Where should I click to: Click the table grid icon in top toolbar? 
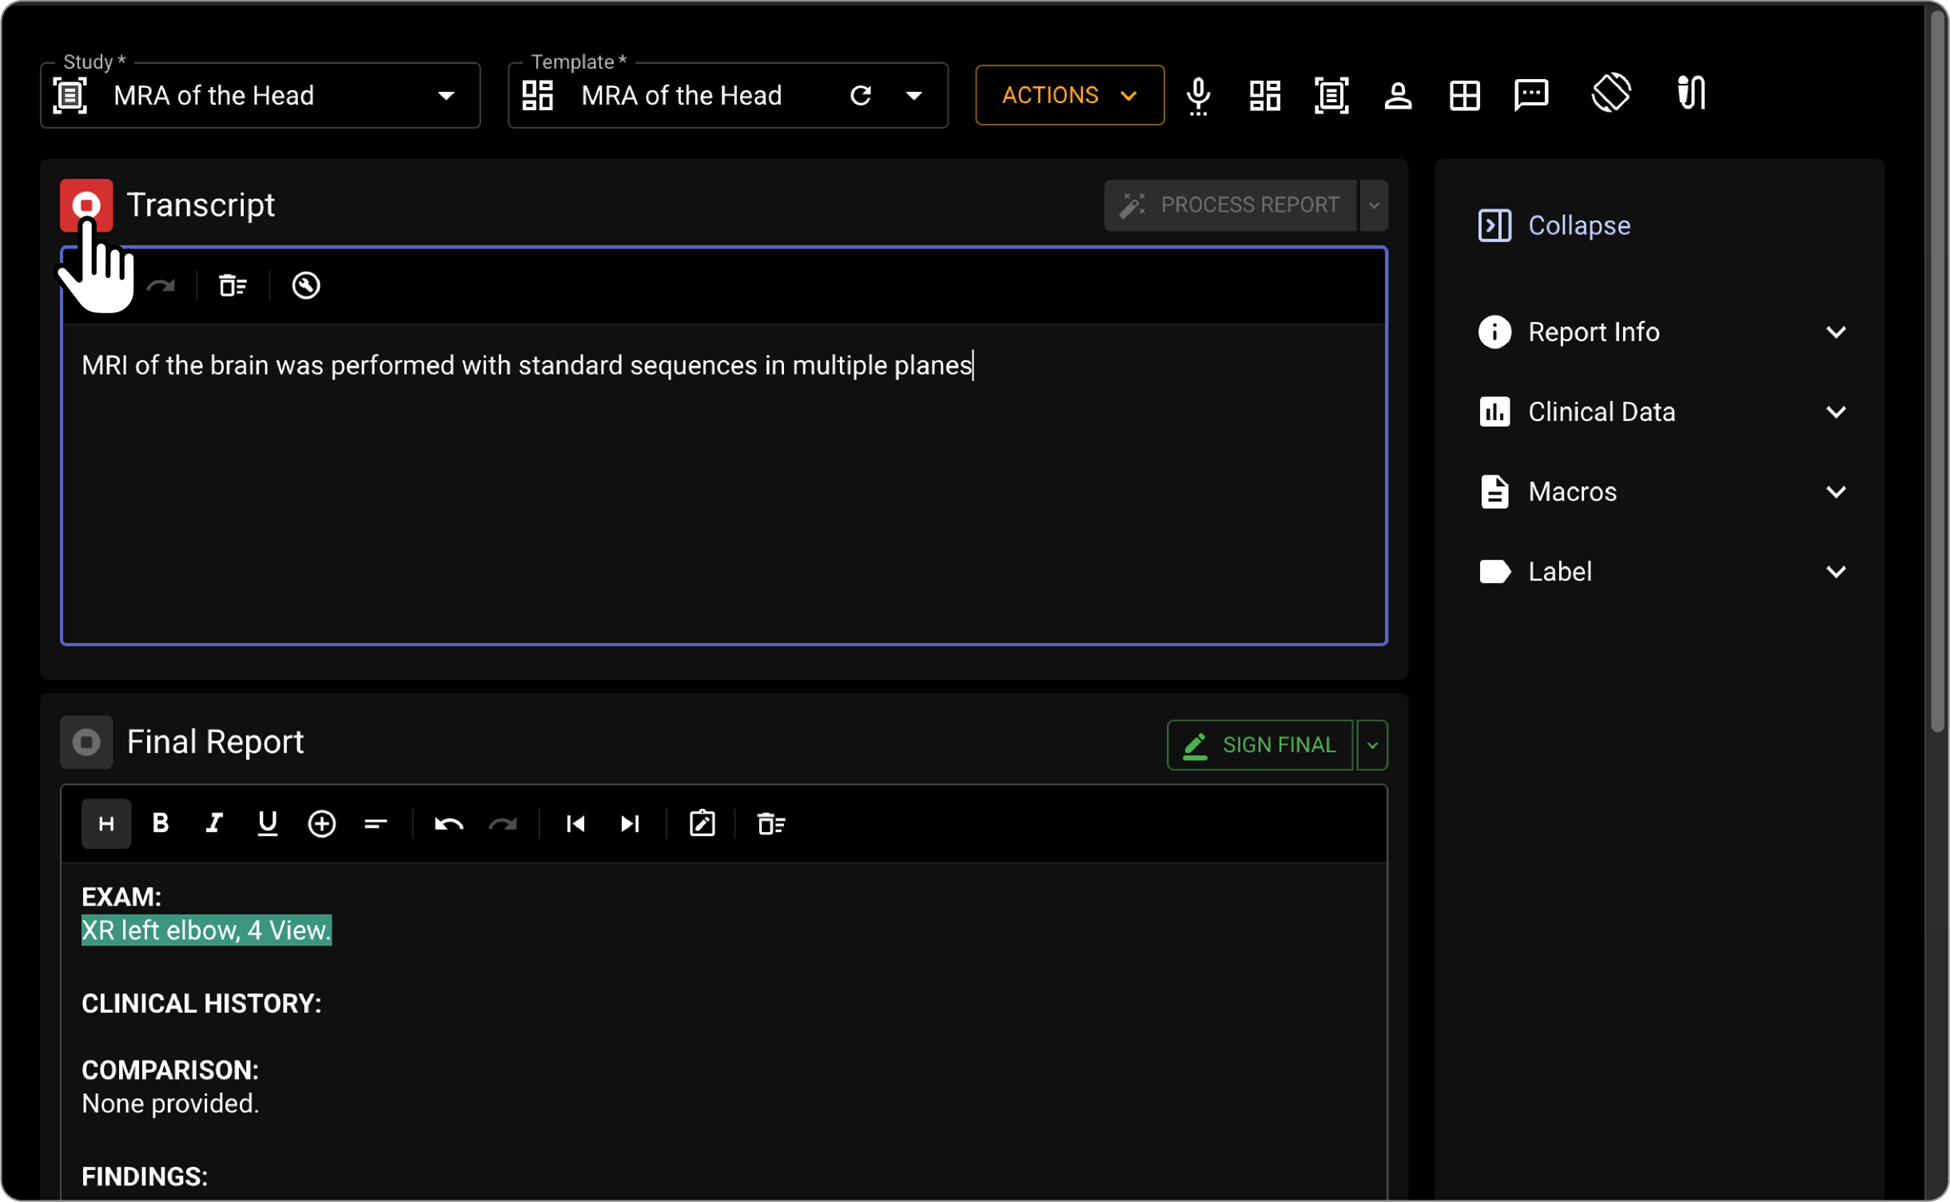point(1464,96)
